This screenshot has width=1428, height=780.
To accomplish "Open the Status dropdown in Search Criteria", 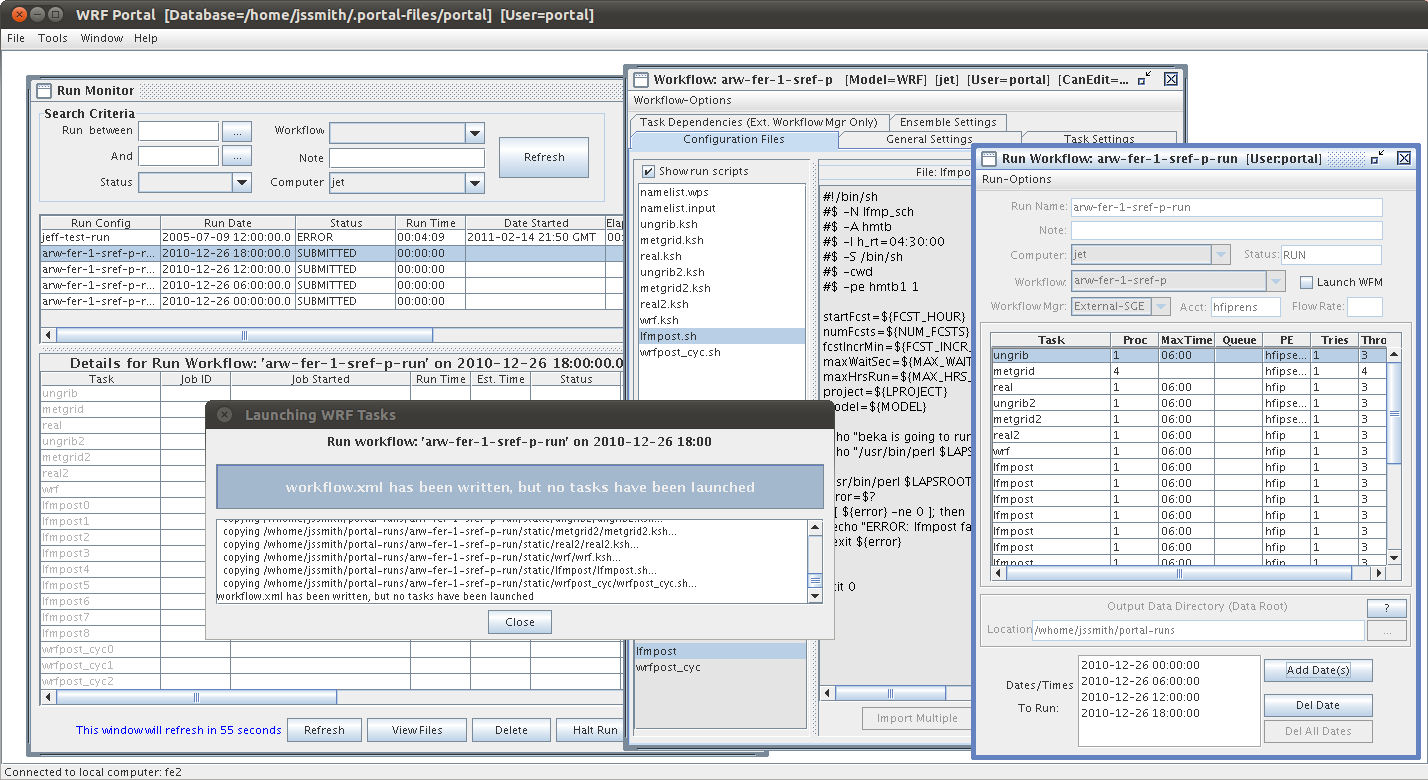I will pos(242,182).
